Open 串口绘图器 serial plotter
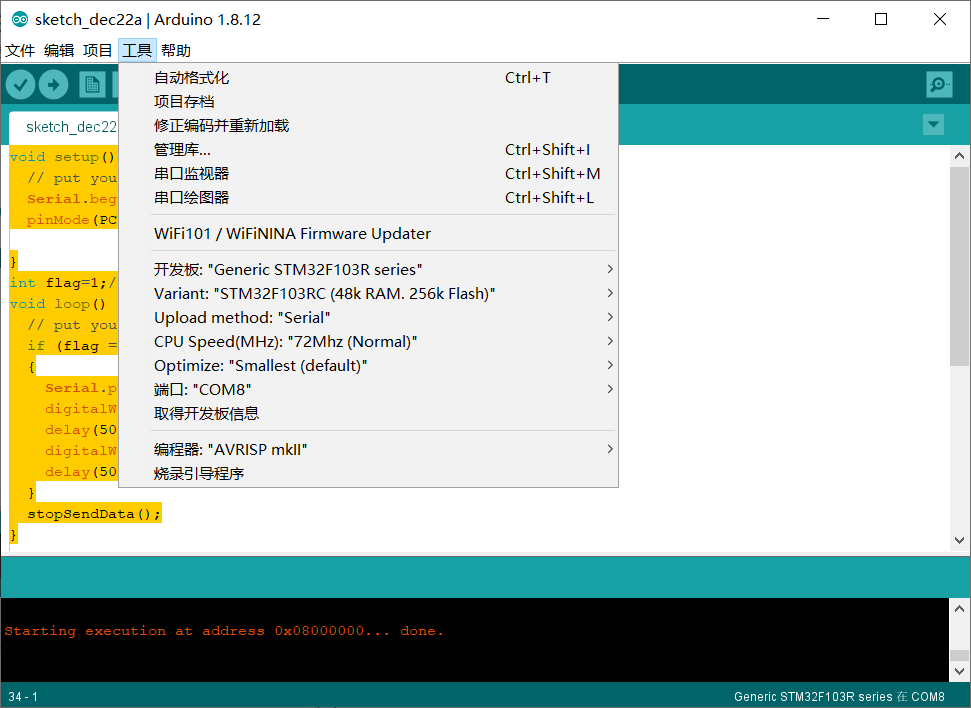Viewport: 971px width, 708px height. pos(368,198)
